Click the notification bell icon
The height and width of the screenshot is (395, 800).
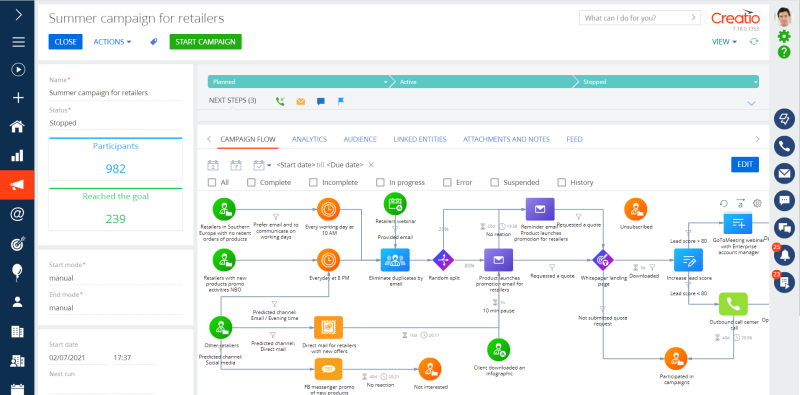coord(784,255)
